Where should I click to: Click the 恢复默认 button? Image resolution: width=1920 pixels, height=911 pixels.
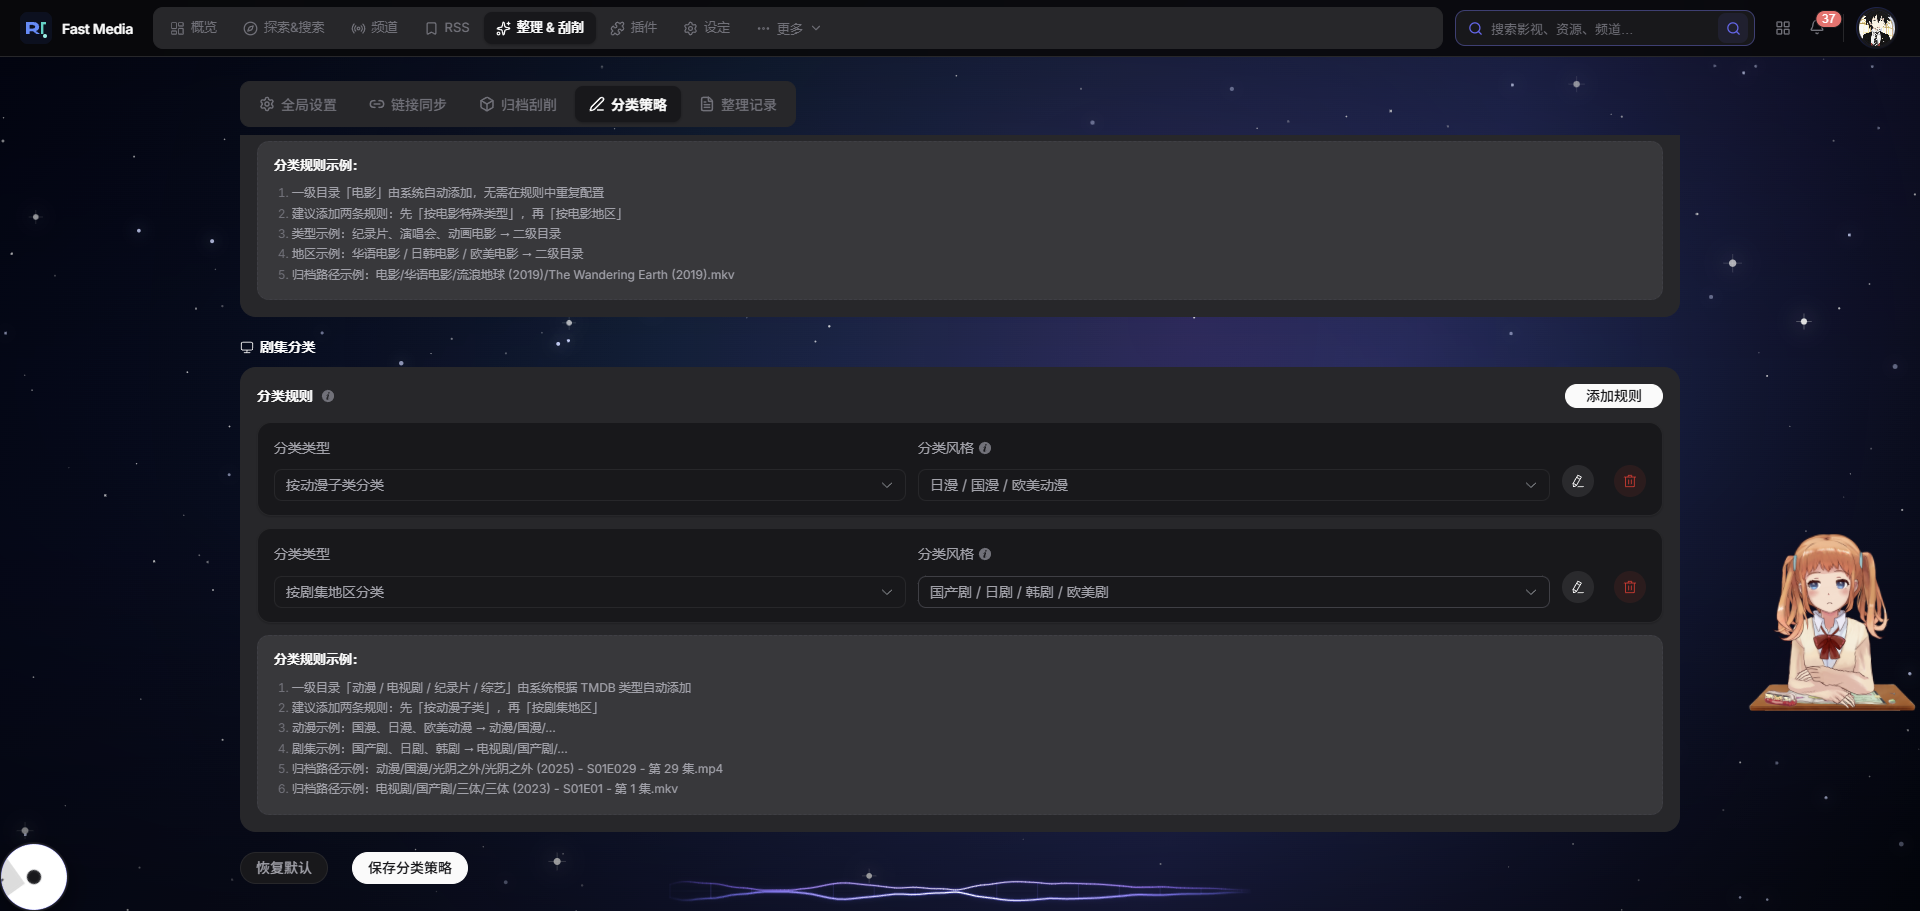tap(284, 868)
